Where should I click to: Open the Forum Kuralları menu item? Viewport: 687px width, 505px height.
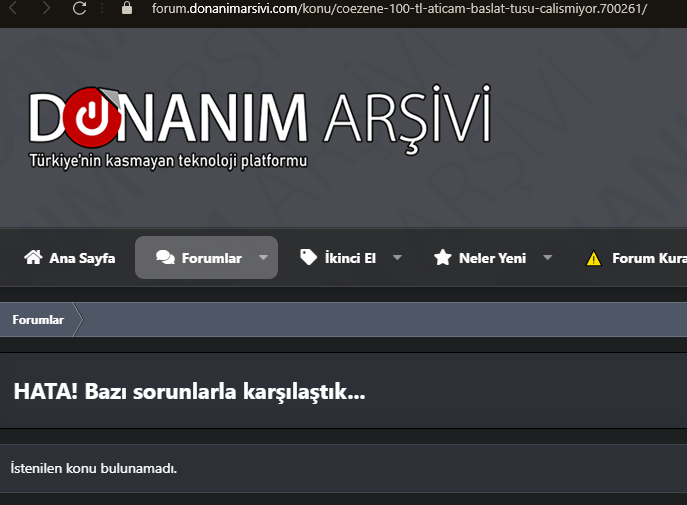click(649, 258)
